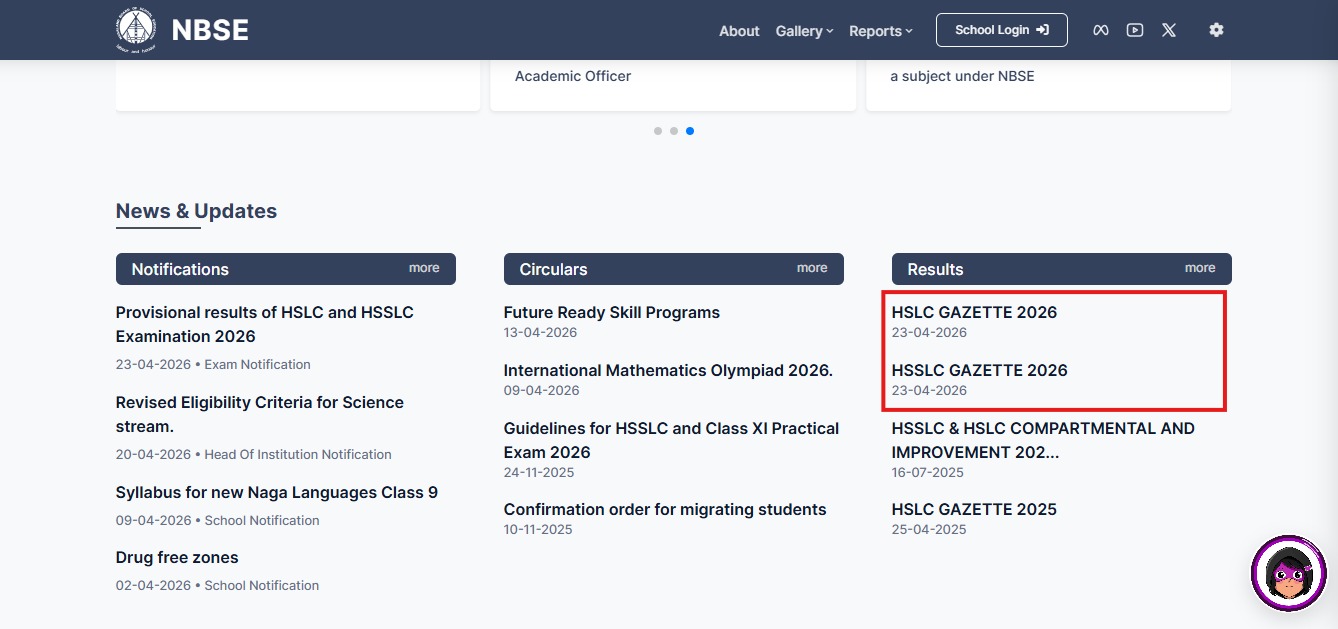Screen dimensions: 1338x629
Task: Select the active third carousel dot
Action: tap(690, 131)
